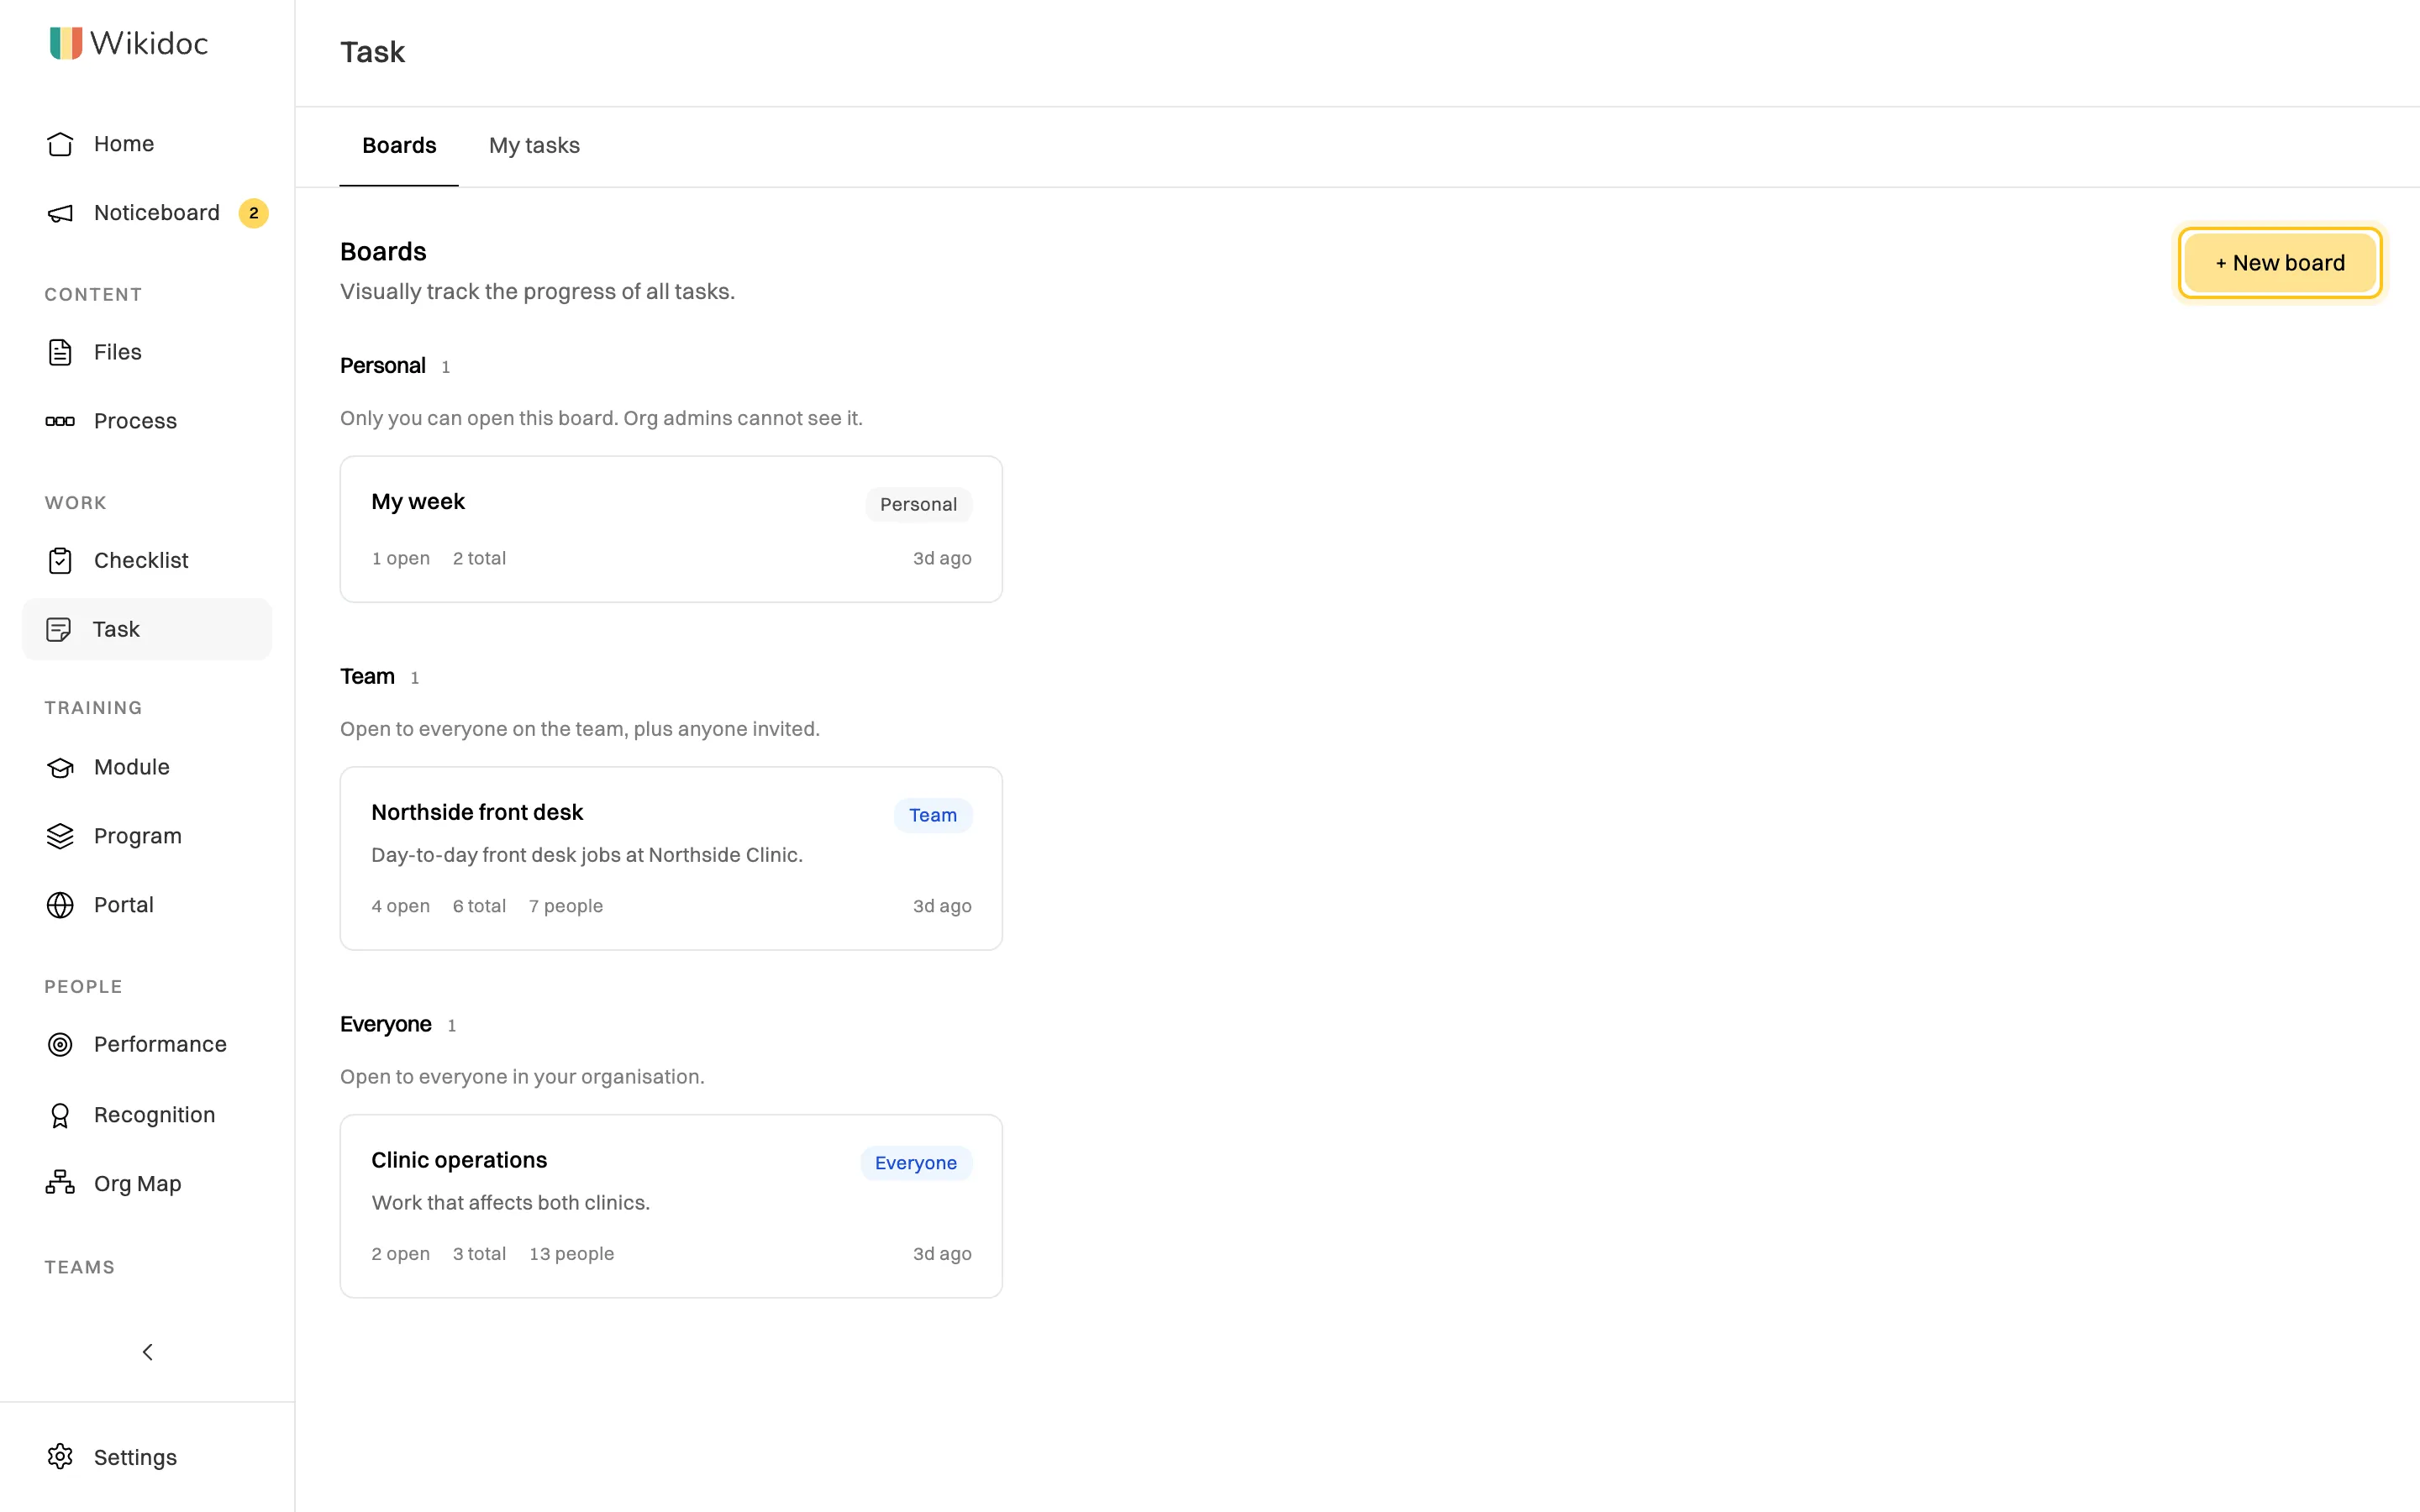Click the Team tag on Northside card
Screen dimensions: 2420x1512
(x=933, y=815)
